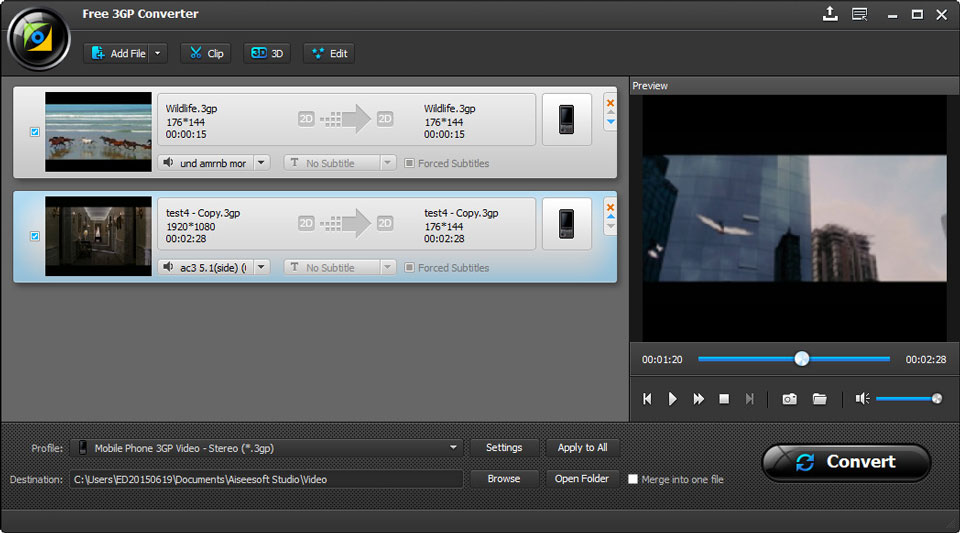
Task: Open the snapshot folder icon
Action: click(x=820, y=399)
